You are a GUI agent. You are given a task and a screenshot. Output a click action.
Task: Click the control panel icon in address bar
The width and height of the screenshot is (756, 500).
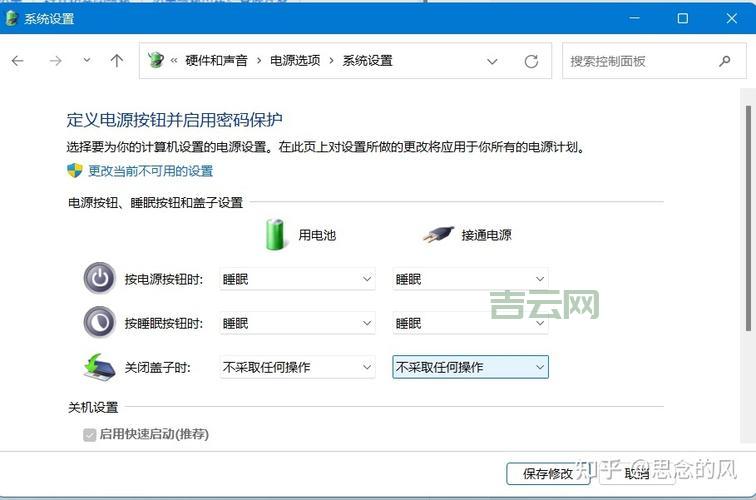[156, 60]
